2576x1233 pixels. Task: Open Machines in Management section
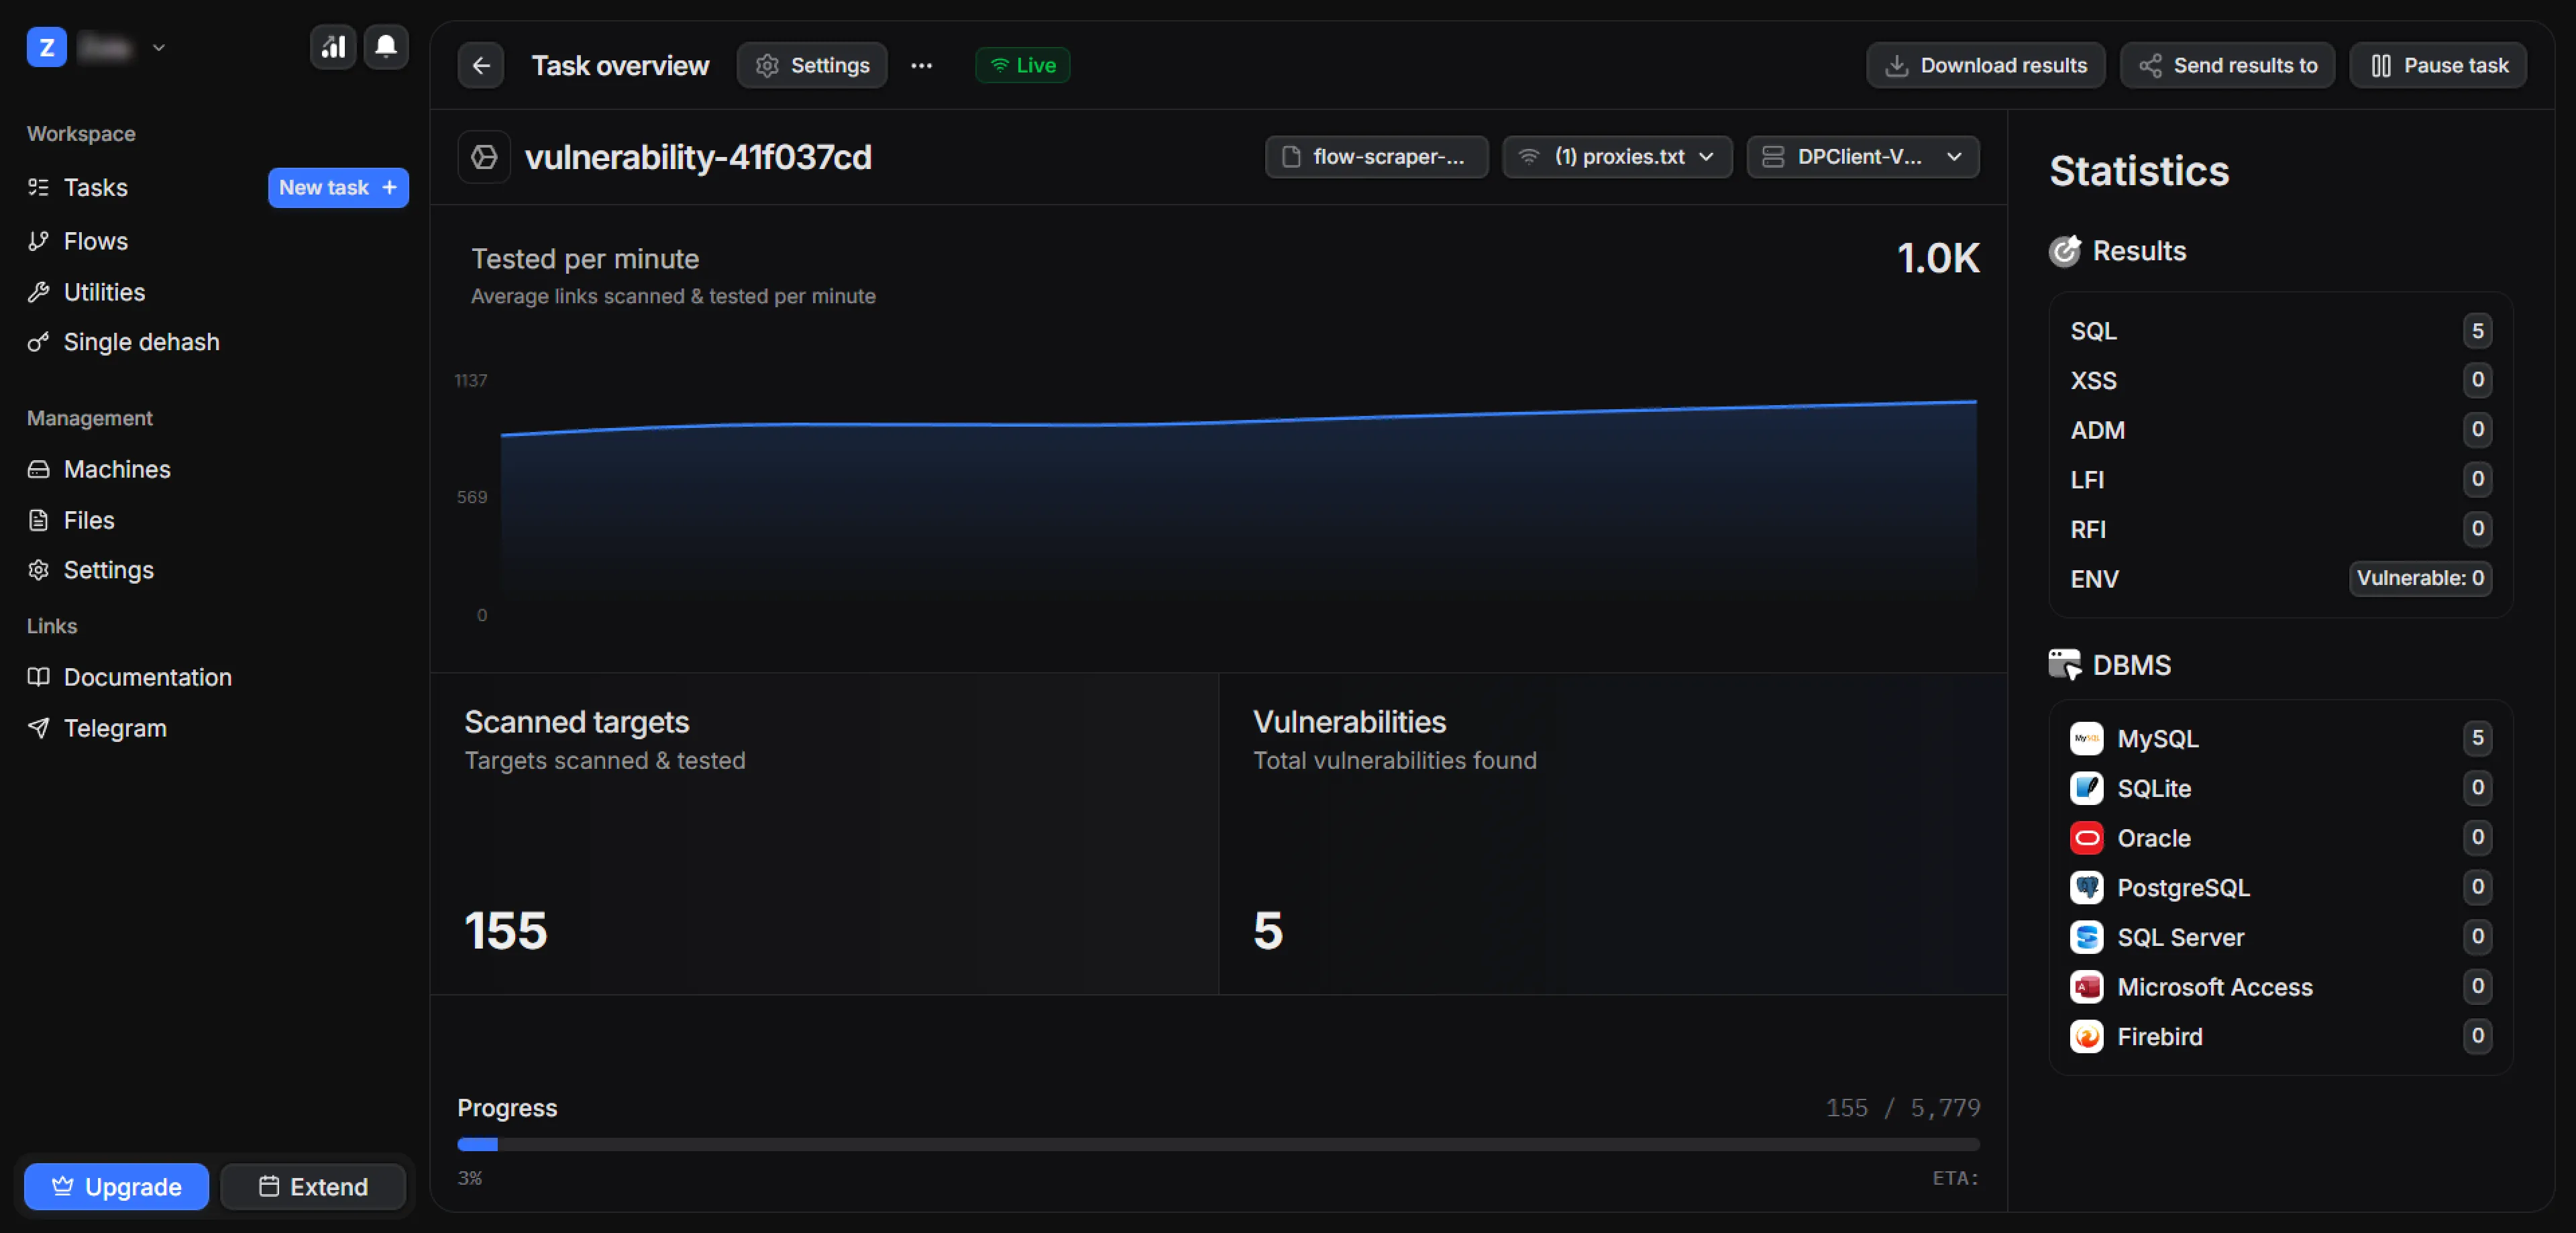point(117,469)
